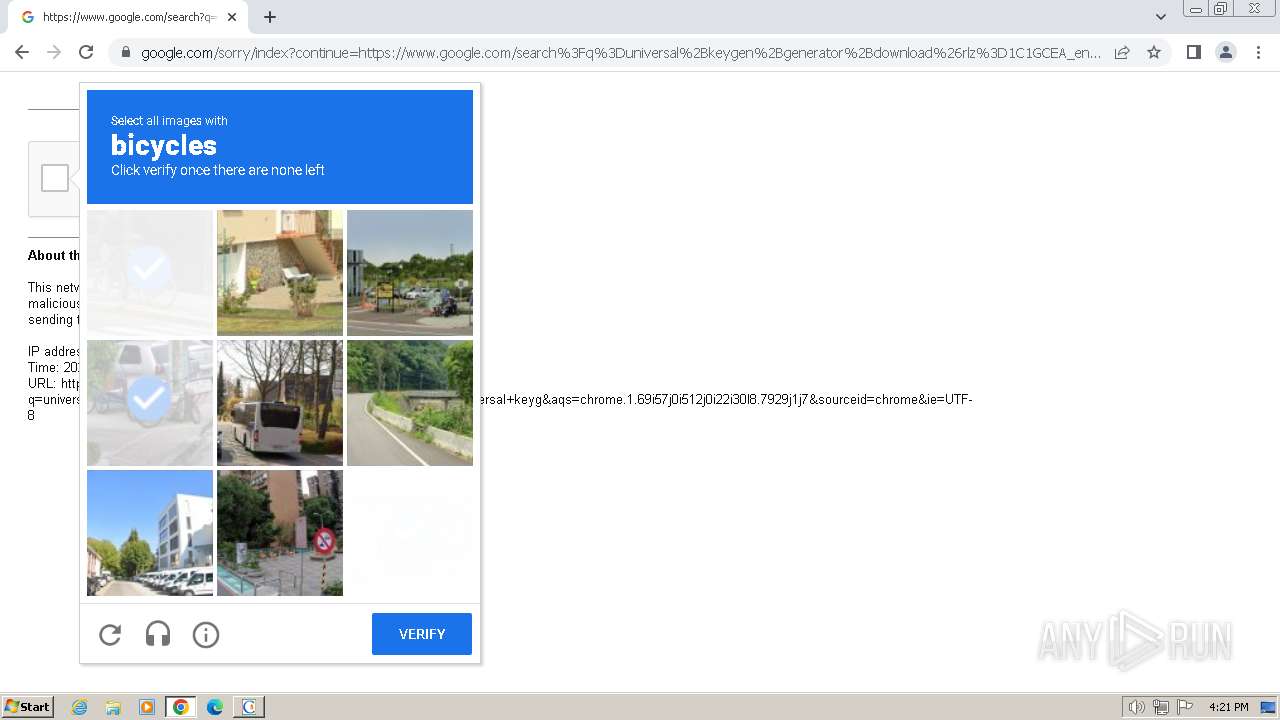
Task: Reload the page with browser refresh
Action: 86,52
